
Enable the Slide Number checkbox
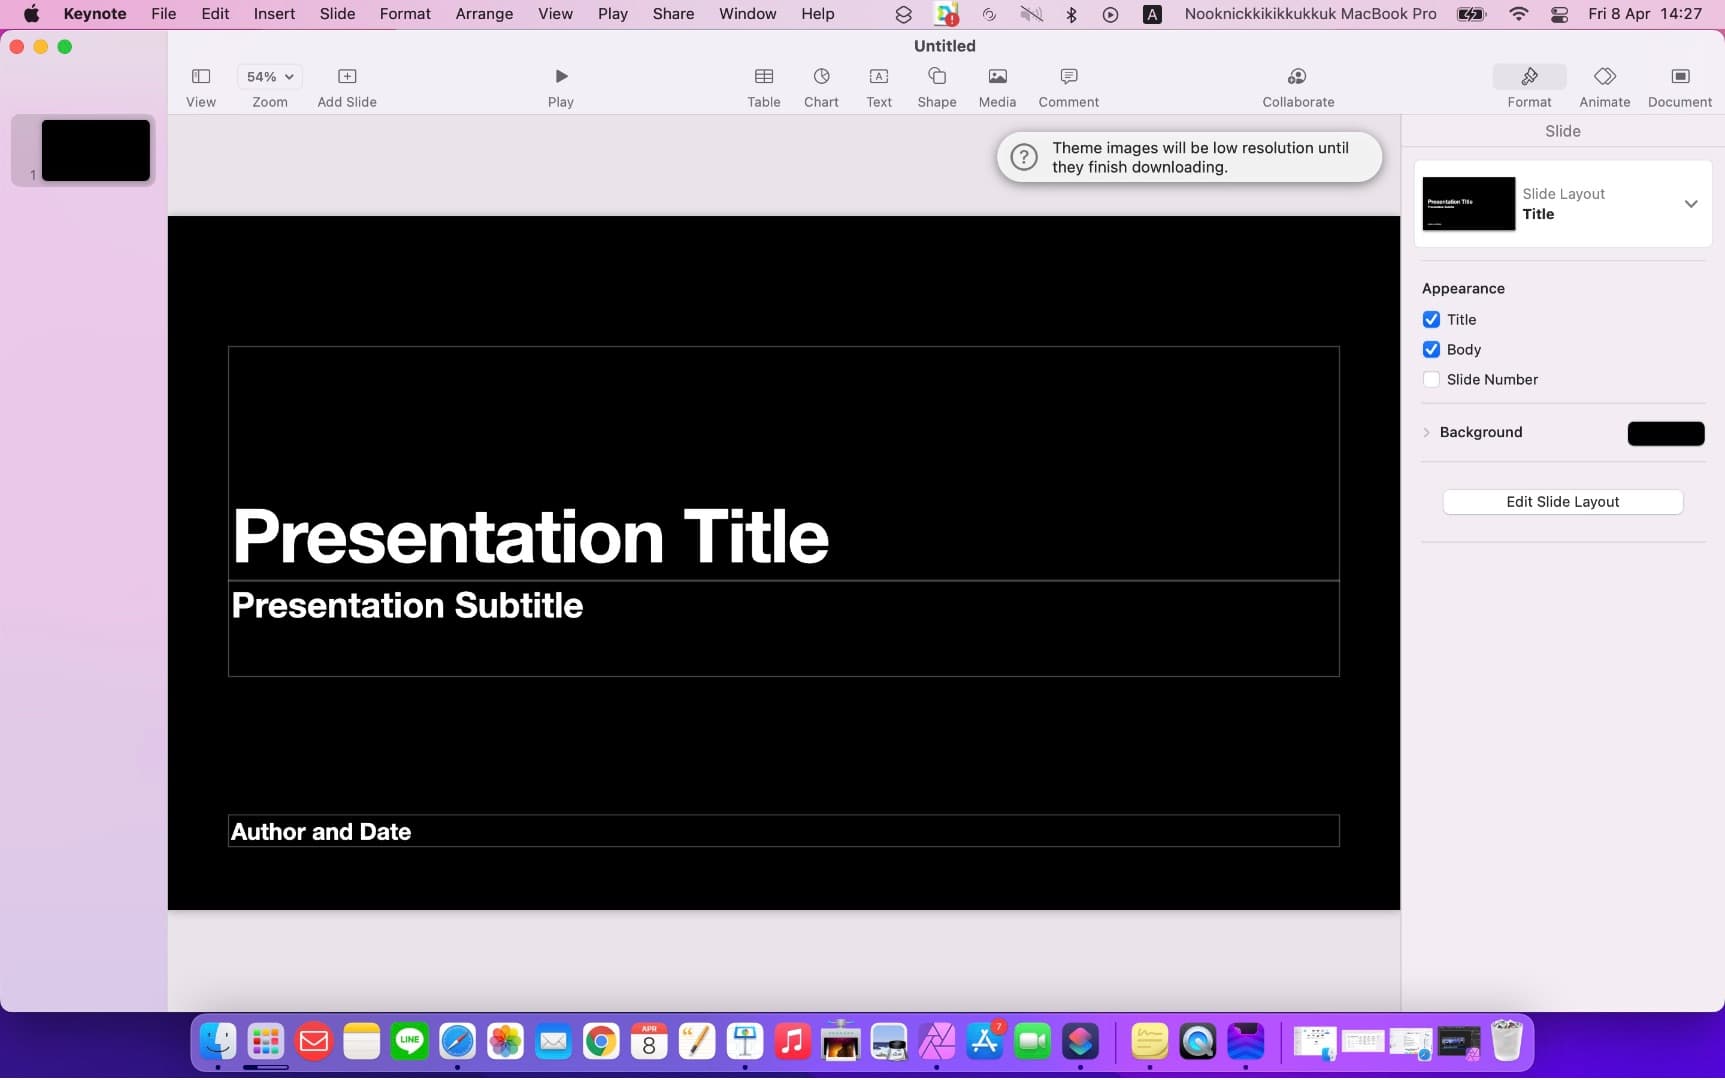[x=1431, y=380]
